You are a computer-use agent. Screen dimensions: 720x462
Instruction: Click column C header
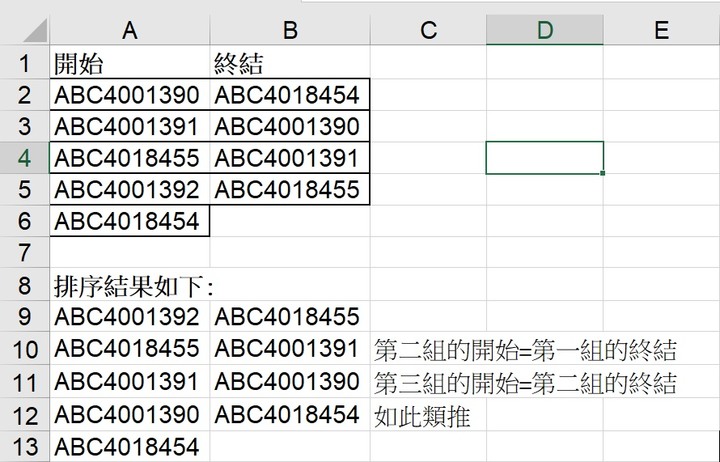[x=428, y=31]
